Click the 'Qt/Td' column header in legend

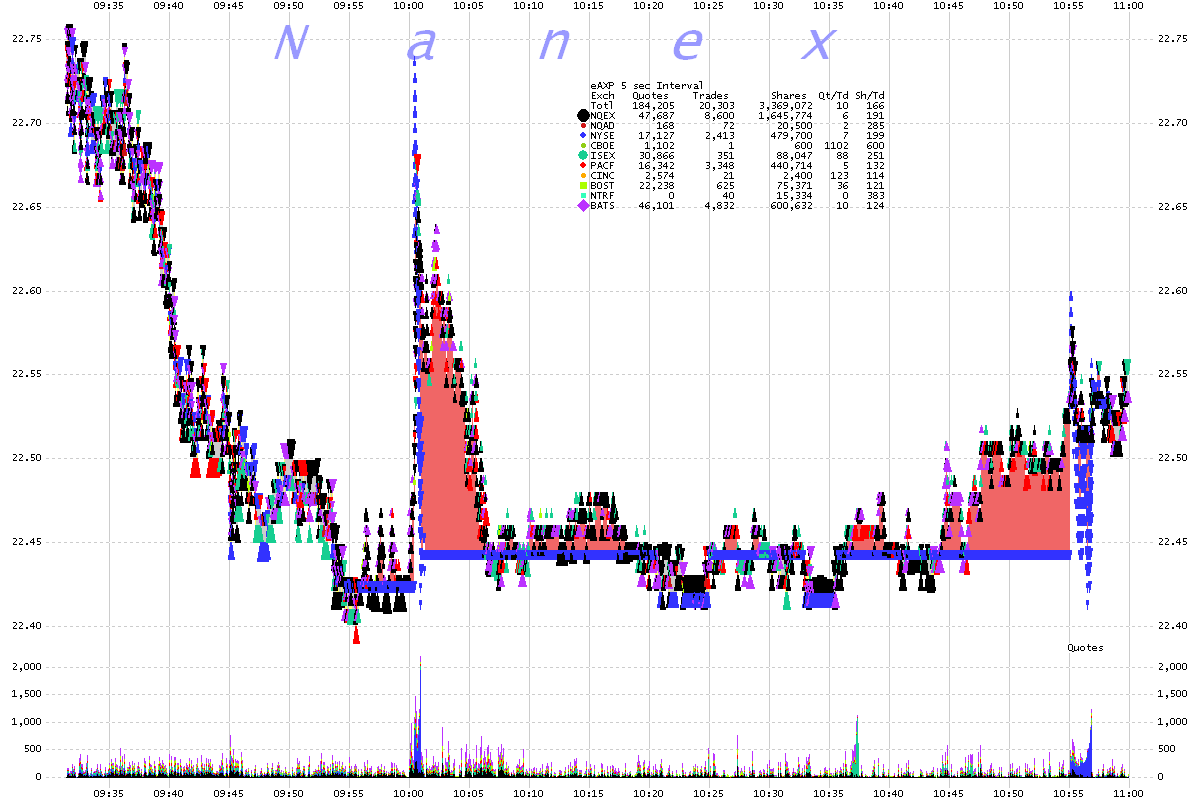point(834,96)
